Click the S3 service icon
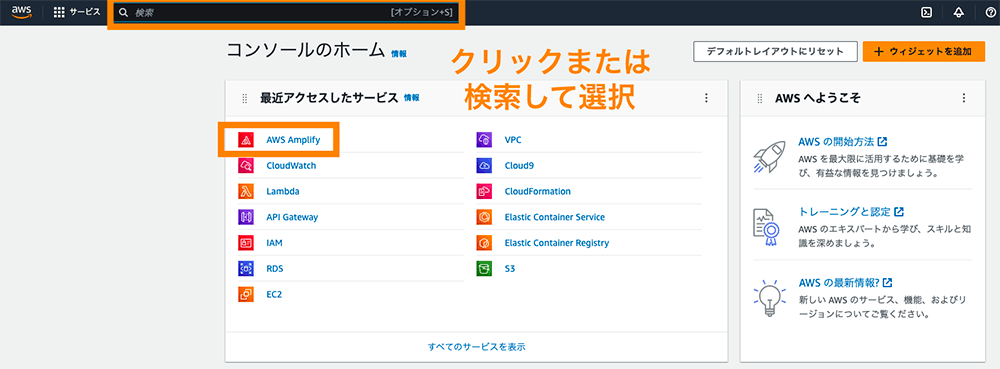This screenshot has height=369, width=1000. [x=484, y=269]
